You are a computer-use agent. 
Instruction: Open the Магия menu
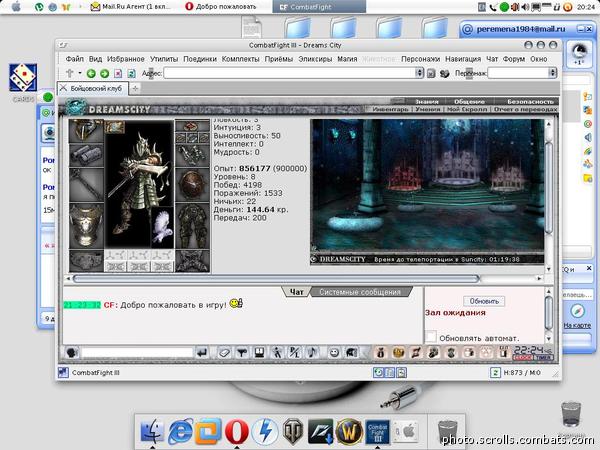347,59
